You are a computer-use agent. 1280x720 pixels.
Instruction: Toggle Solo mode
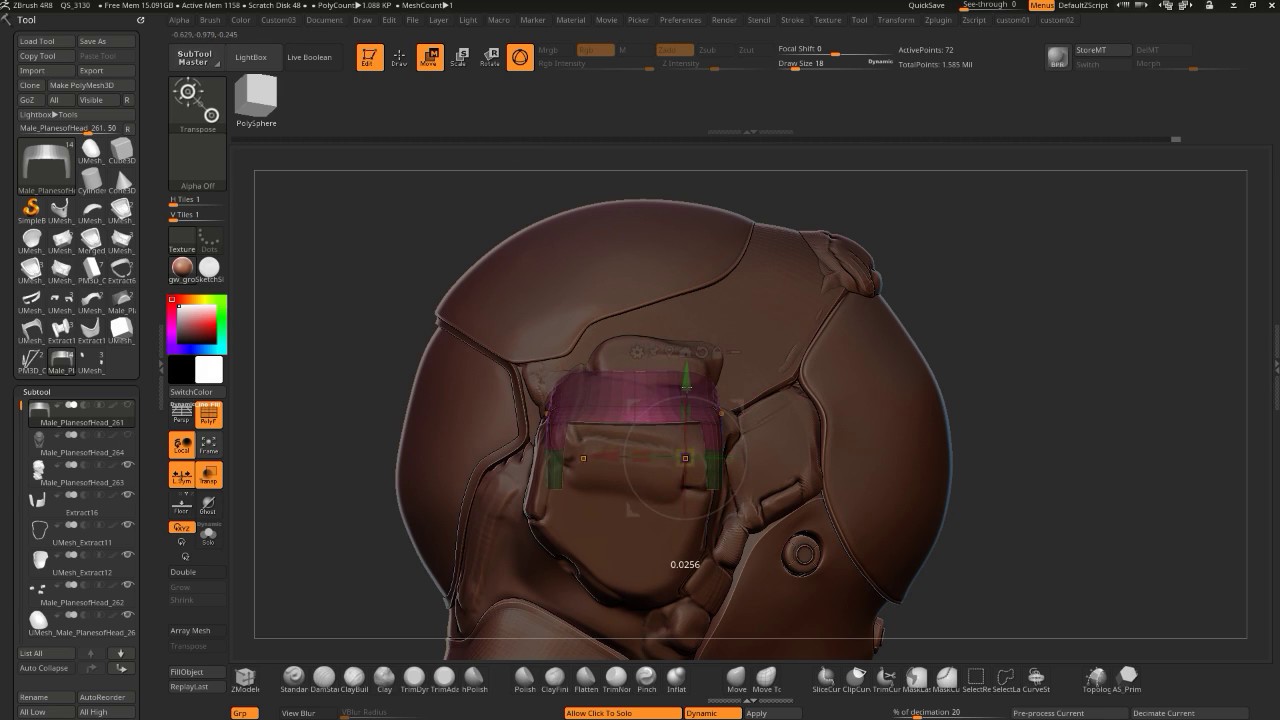pos(209,534)
